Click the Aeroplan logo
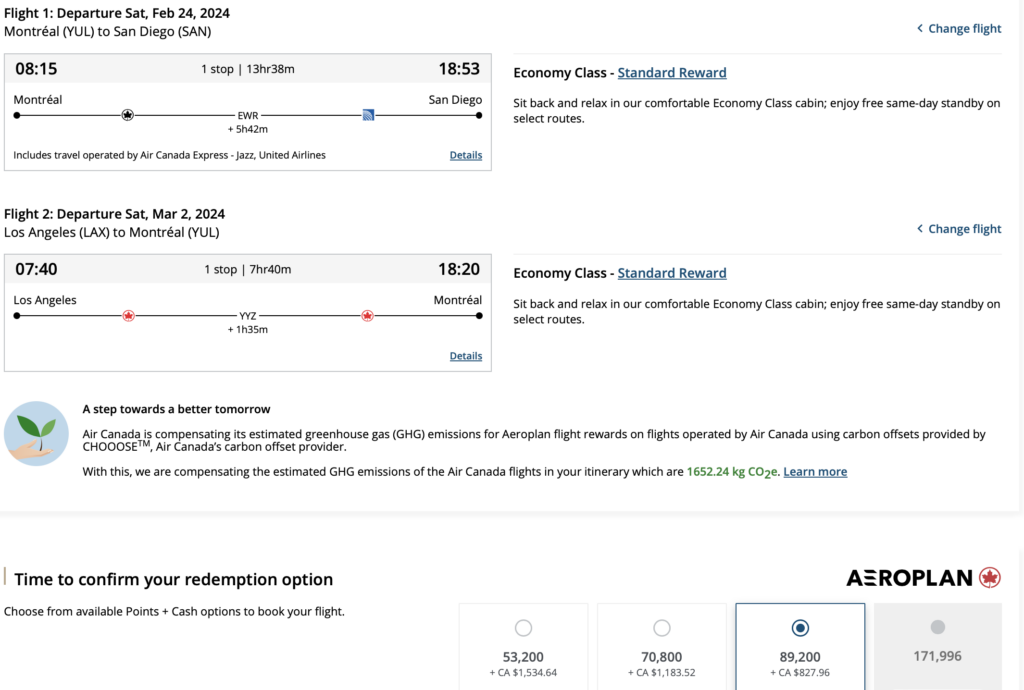Viewport: 1024px width, 690px height. click(x=923, y=578)
